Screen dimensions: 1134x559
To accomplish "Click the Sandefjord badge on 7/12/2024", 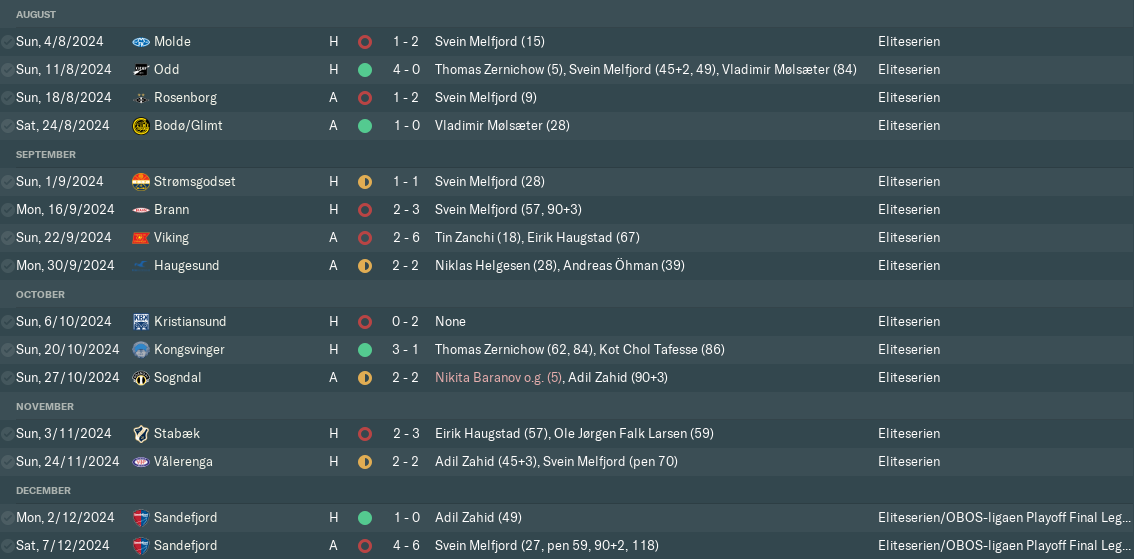I will pos(141,546).
